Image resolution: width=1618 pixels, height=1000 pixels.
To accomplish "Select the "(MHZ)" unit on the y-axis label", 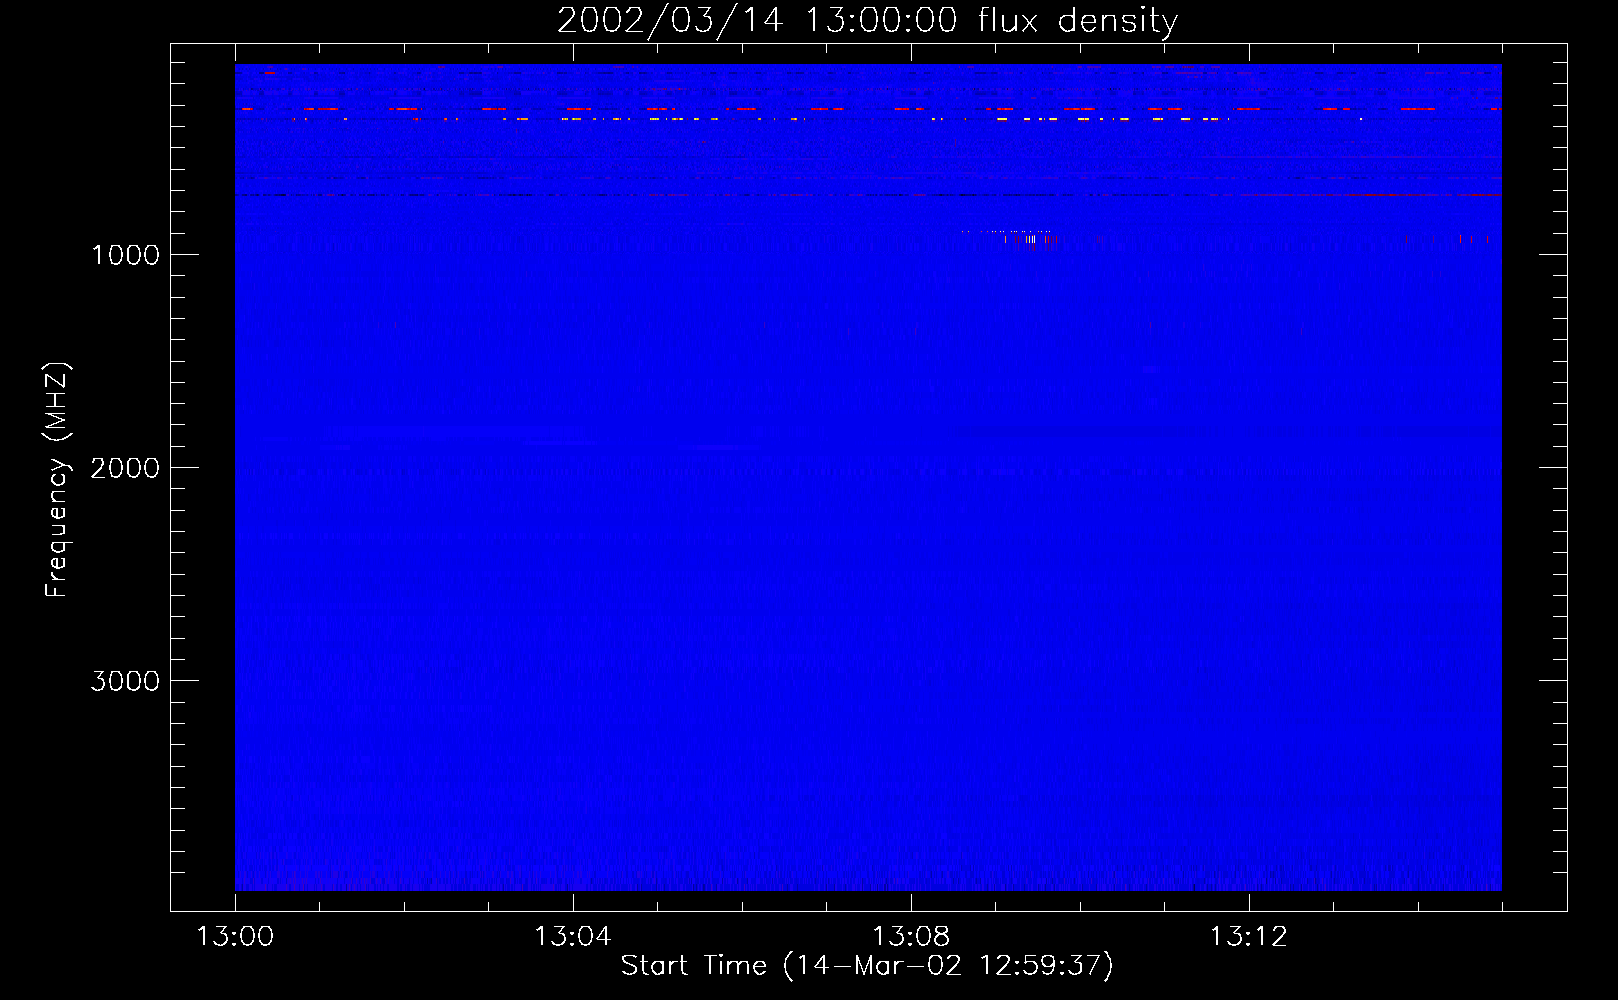I will pos(56,402).
